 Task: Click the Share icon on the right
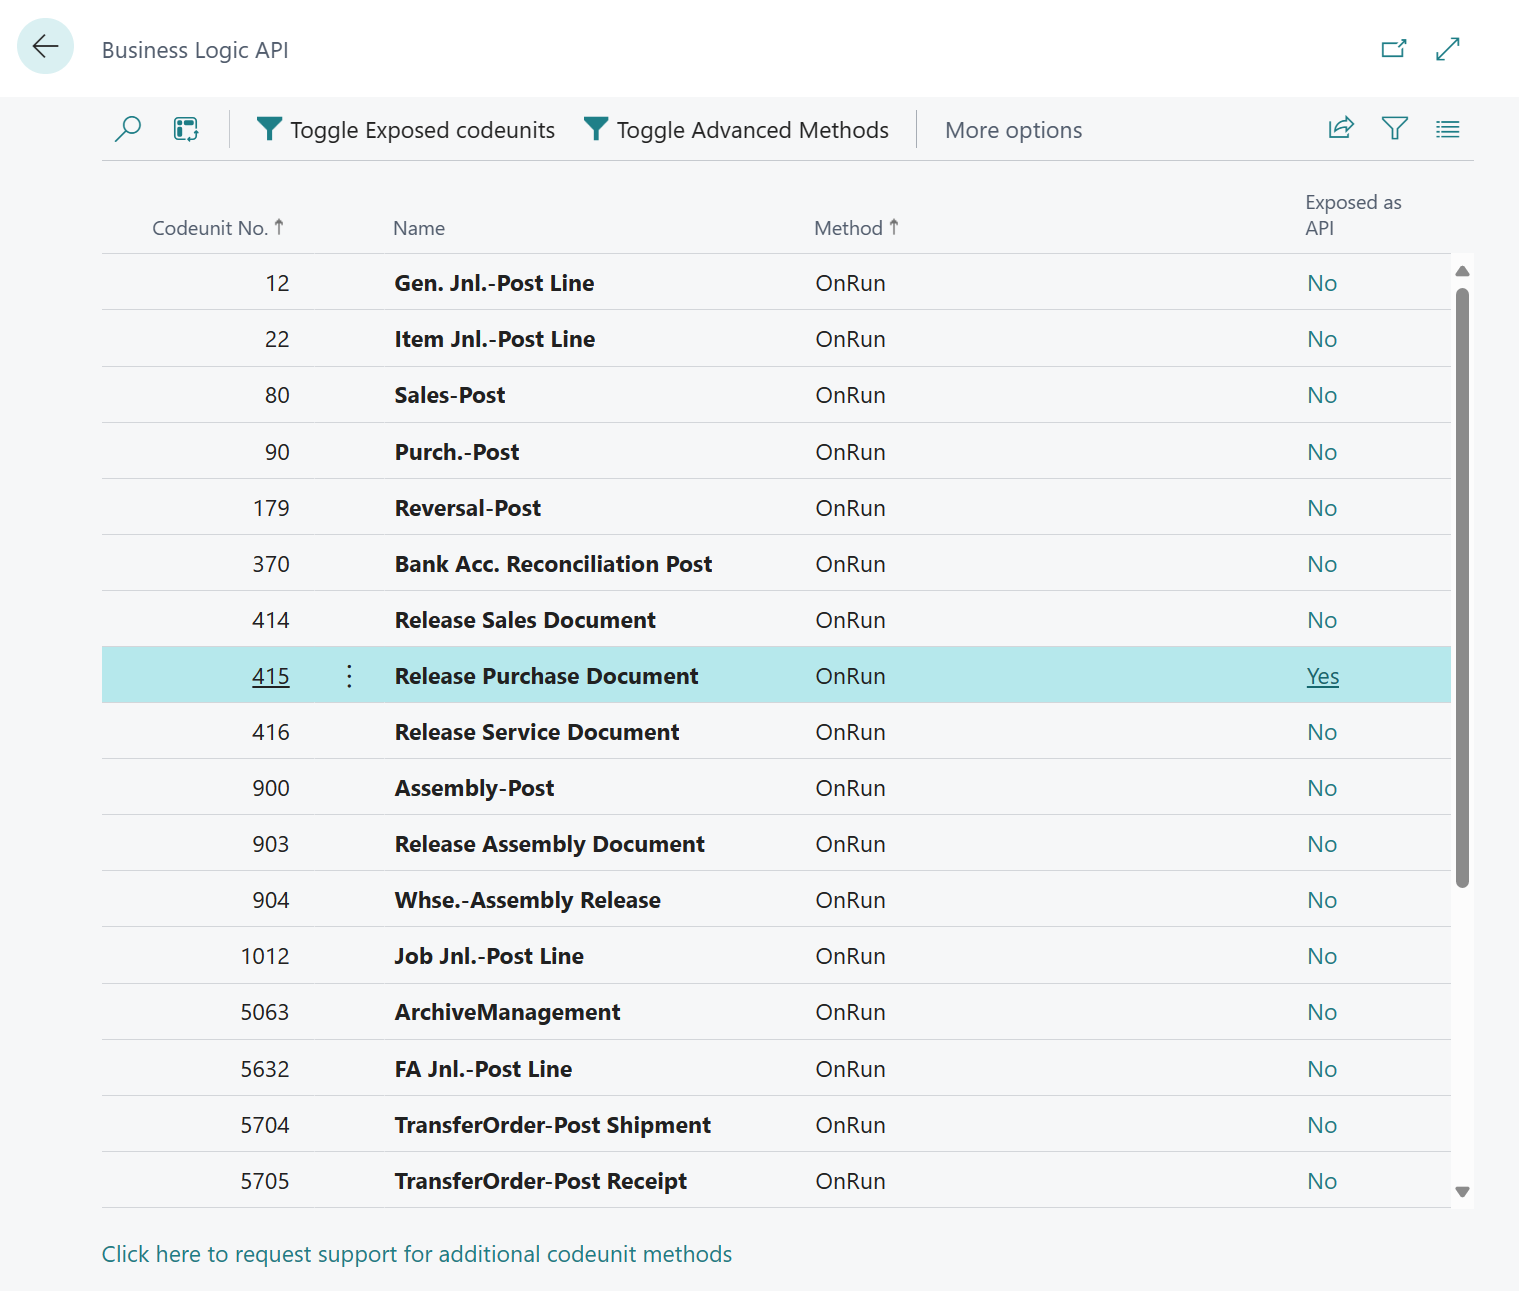point(1340,128)
